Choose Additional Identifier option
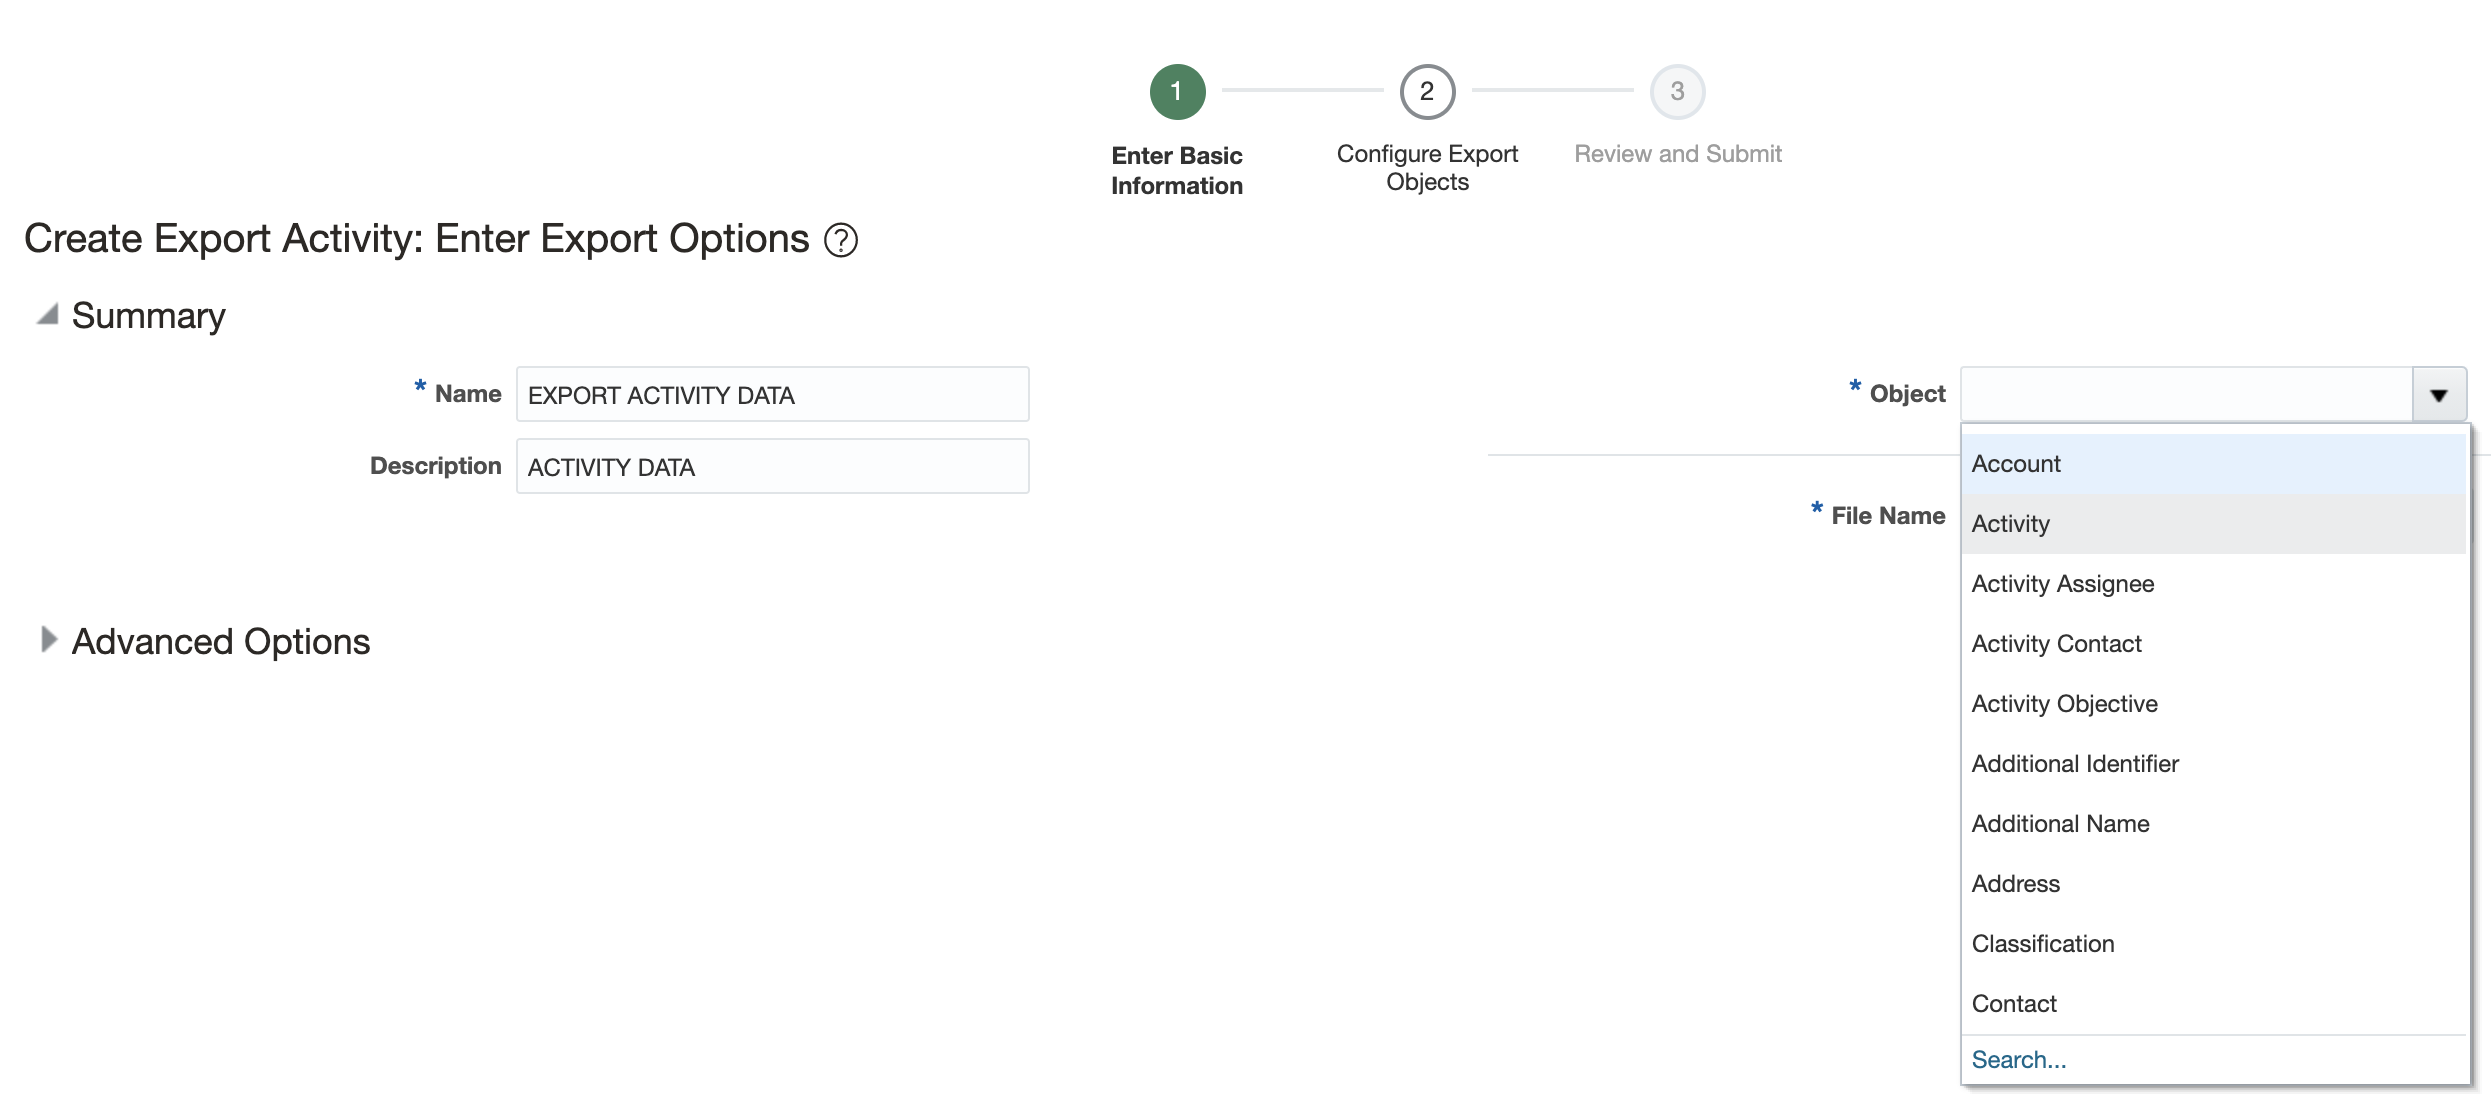Screen dimensions: 2491x1096 pos(2074,764)
